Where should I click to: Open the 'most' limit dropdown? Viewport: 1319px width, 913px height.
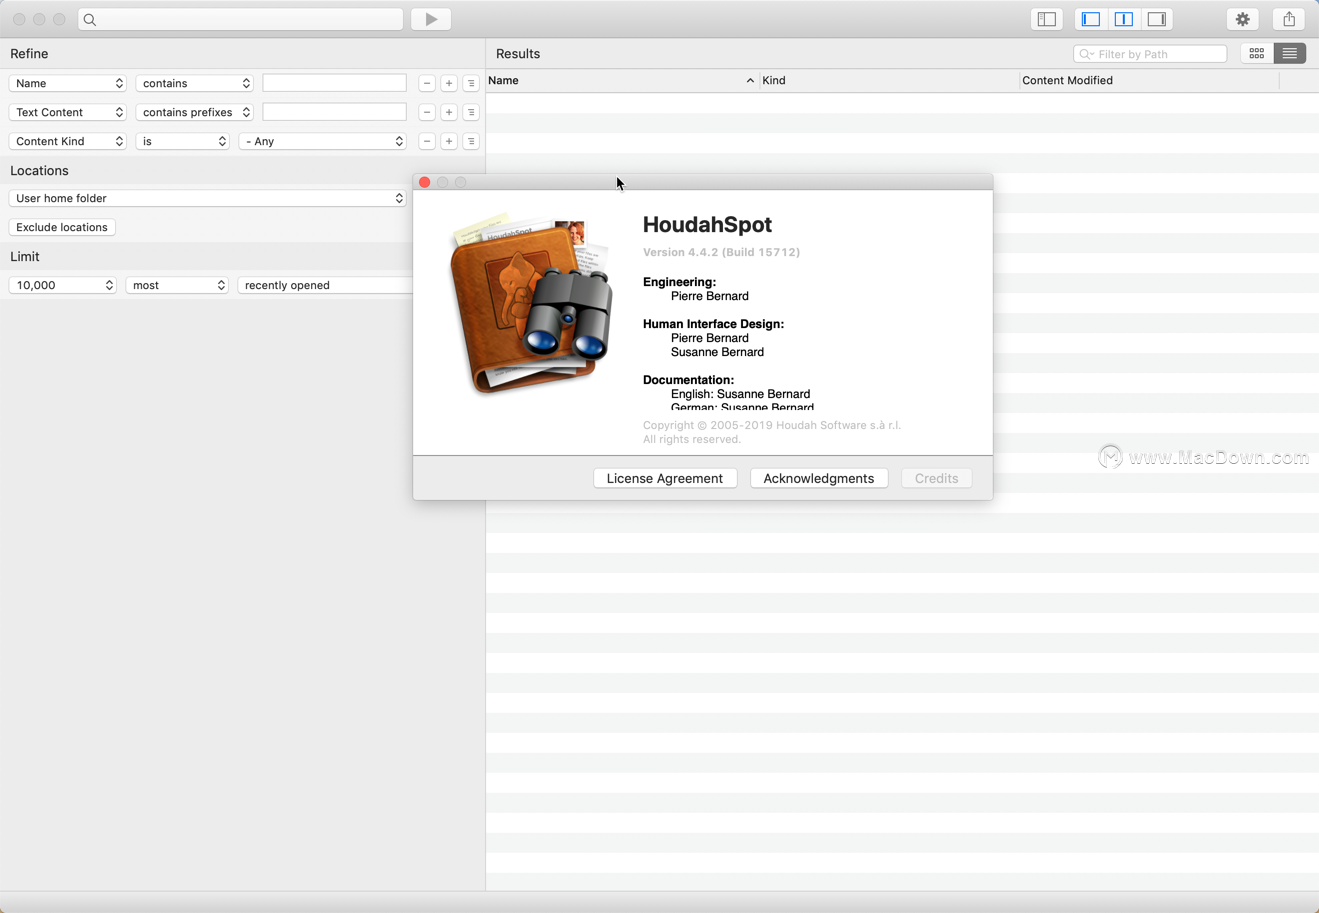[177, 285]
